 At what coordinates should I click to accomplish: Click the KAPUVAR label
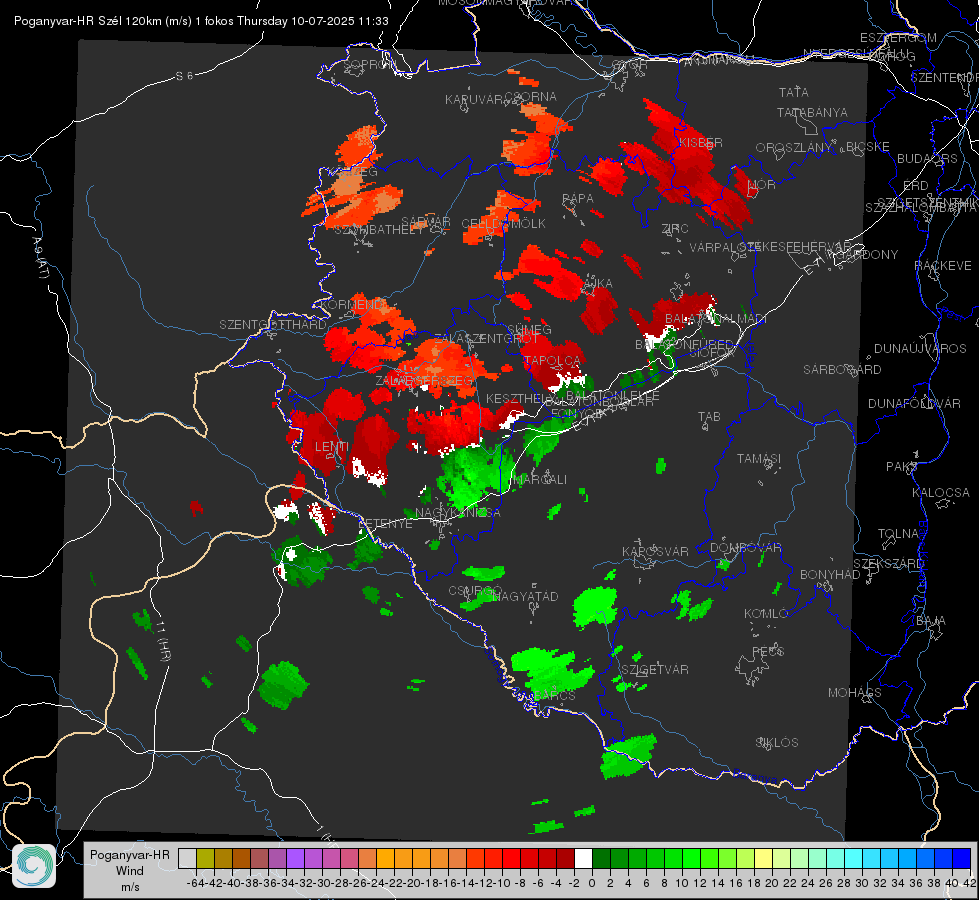[475, 99]
